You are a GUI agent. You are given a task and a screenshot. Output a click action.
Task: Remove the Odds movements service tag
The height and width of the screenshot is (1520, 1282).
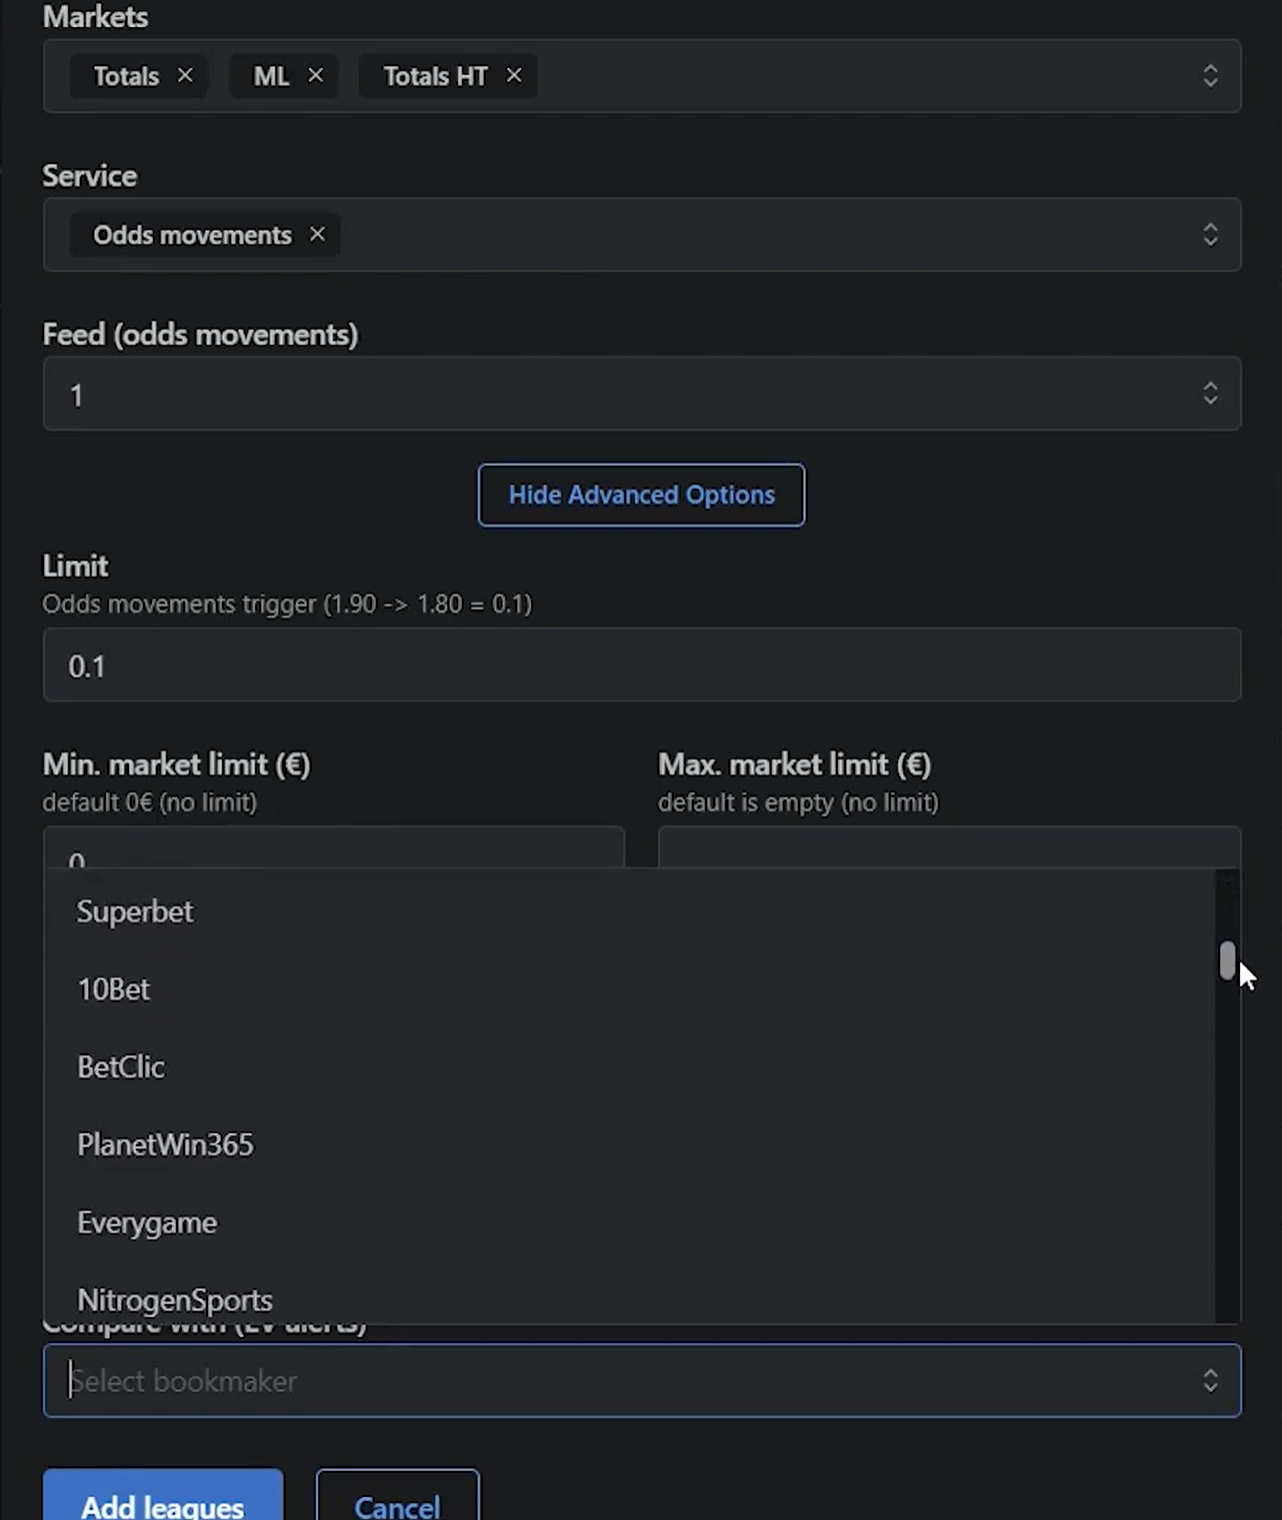(317, 234)
